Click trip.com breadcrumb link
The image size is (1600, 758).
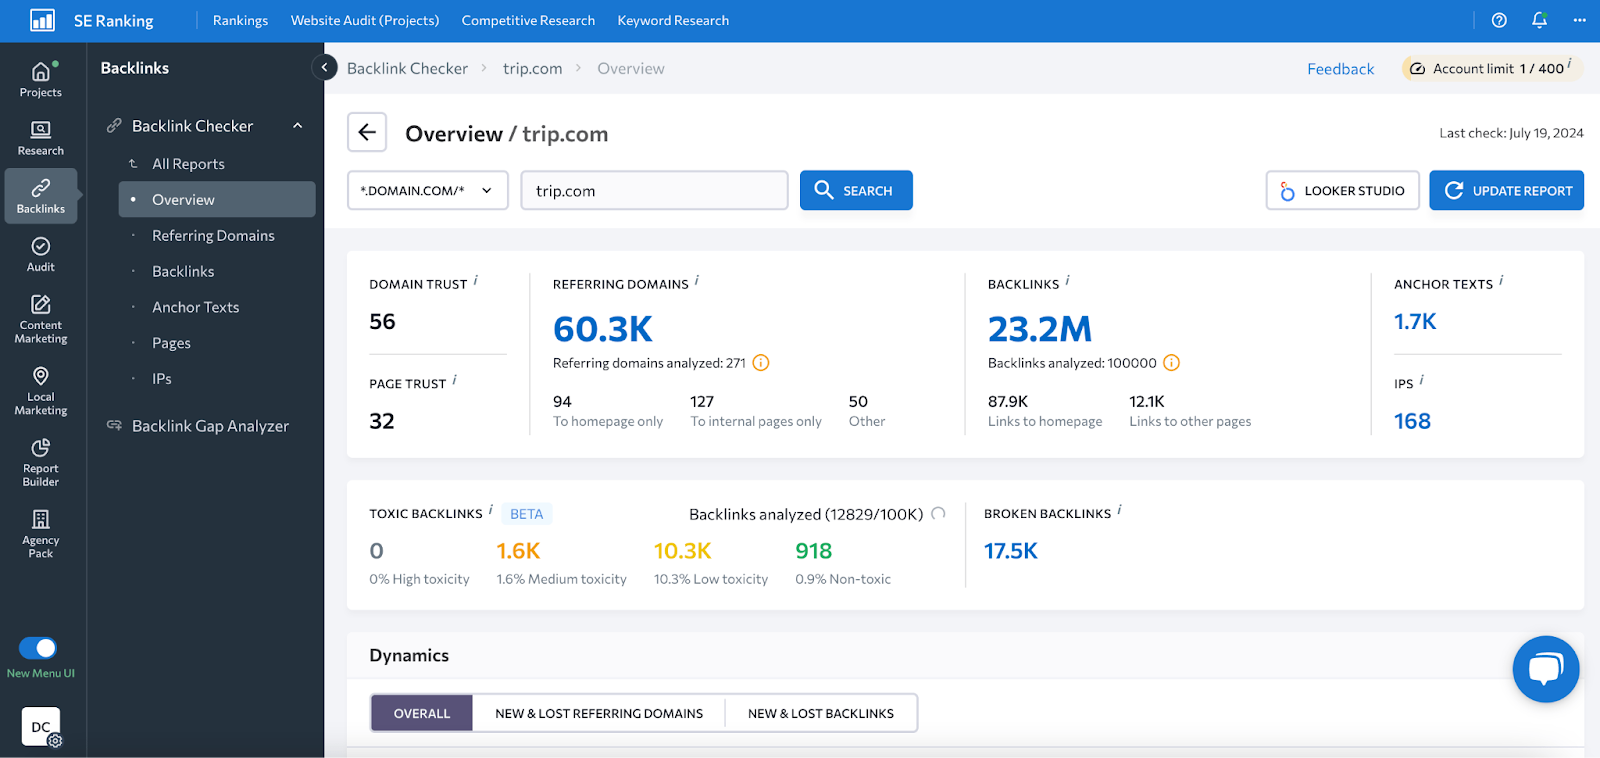click(532, 68)
